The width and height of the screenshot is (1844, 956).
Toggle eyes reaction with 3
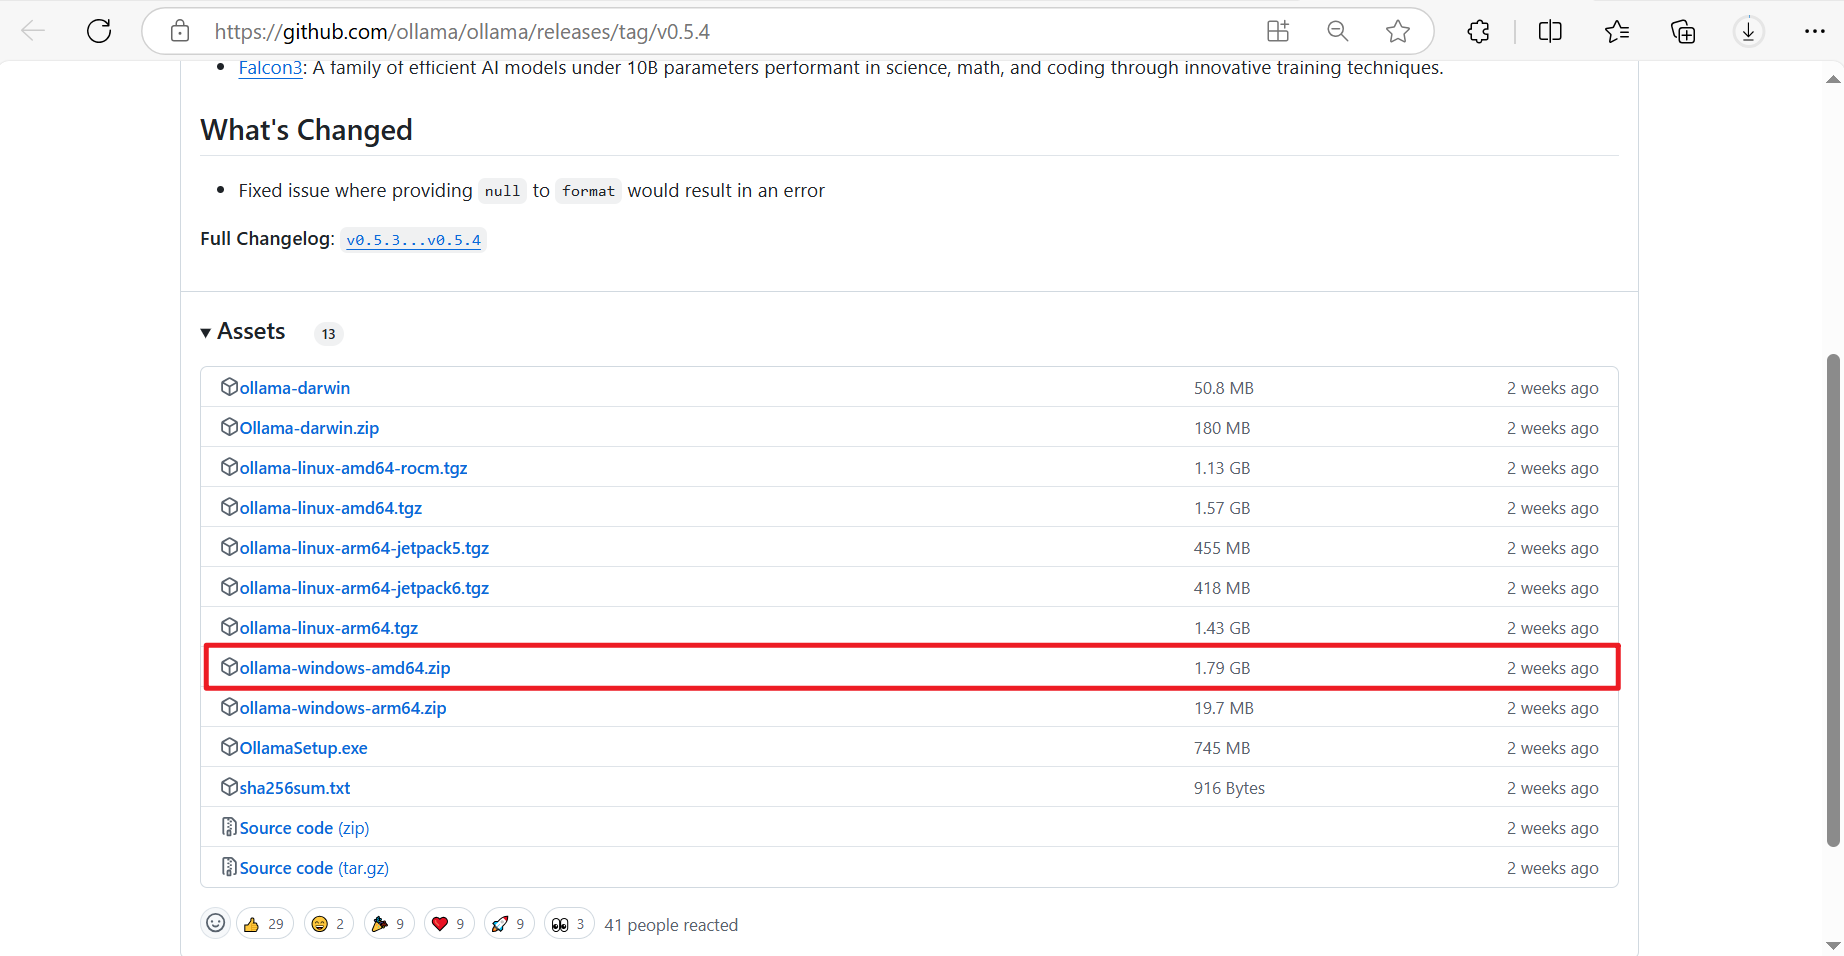[569, 924]
